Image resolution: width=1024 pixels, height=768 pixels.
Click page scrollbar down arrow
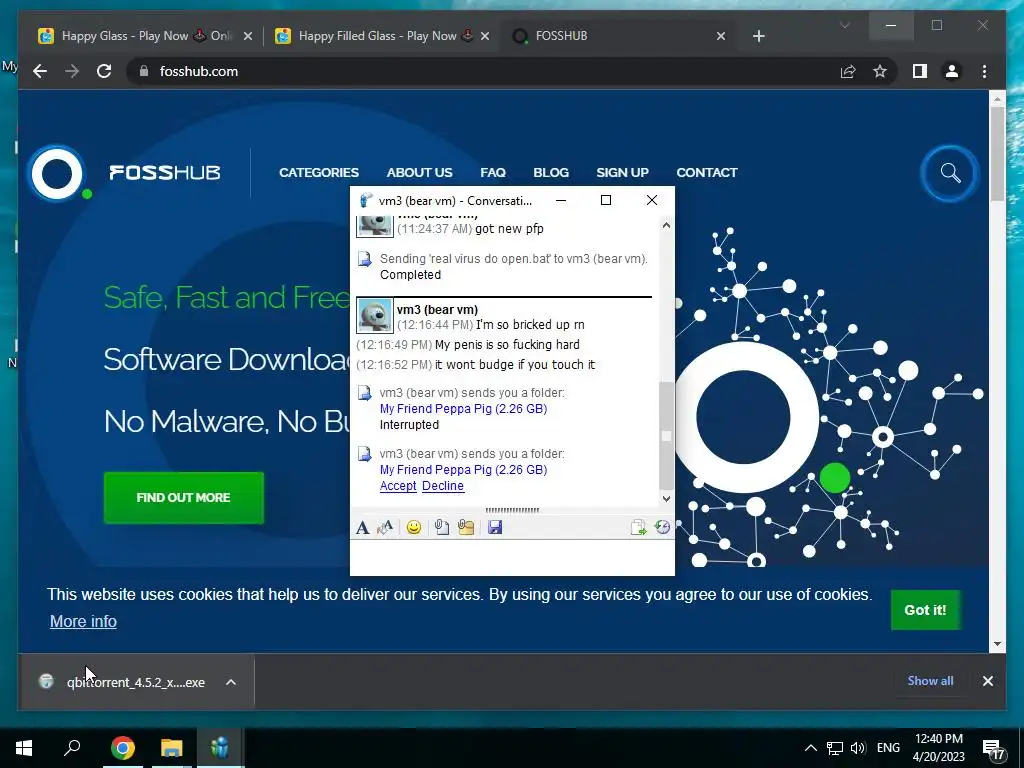(997, 644)
